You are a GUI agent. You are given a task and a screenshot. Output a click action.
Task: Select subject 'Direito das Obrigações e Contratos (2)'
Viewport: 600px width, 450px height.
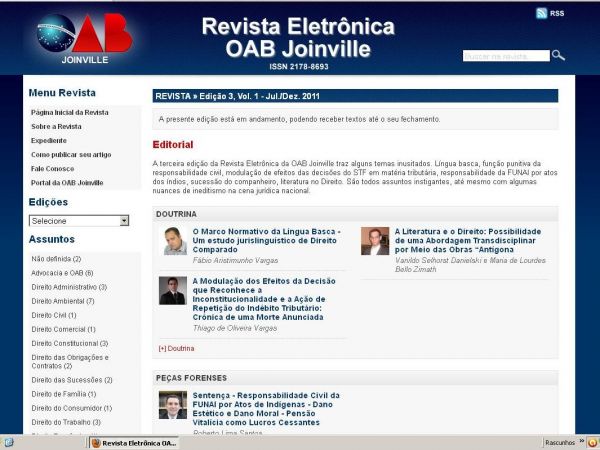pyautogui.click(x=70, y=362)
